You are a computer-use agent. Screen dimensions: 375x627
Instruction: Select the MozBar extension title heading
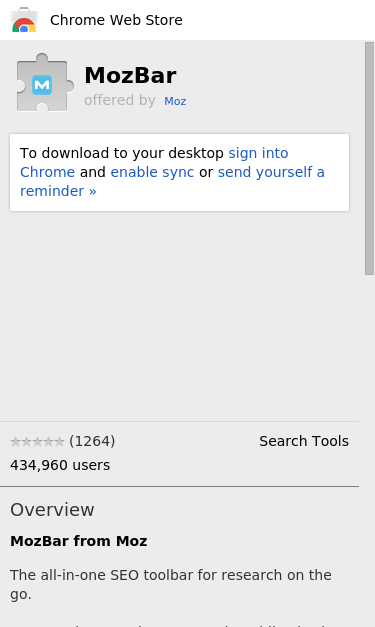130,75
